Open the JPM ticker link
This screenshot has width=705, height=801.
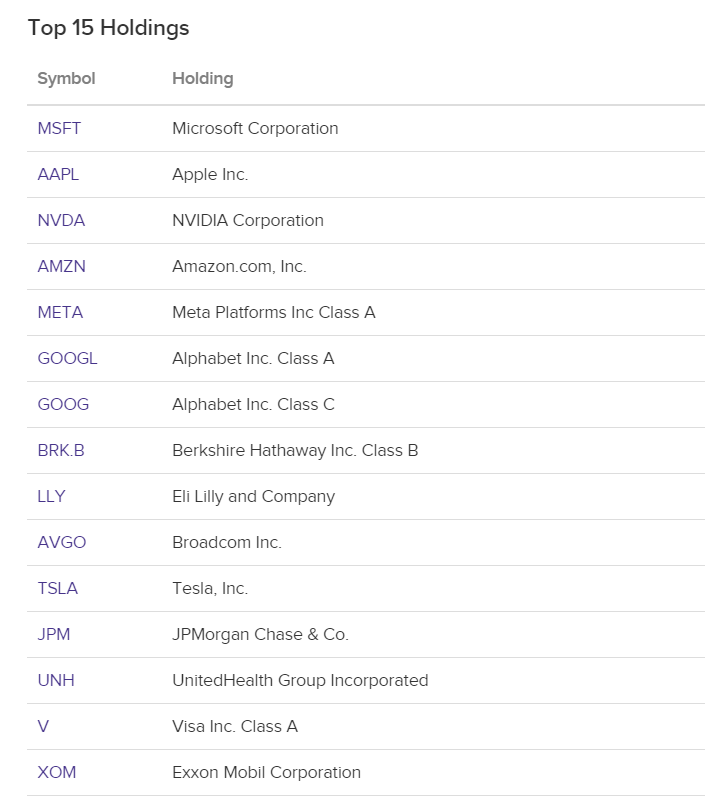click(x=54, y=634)
